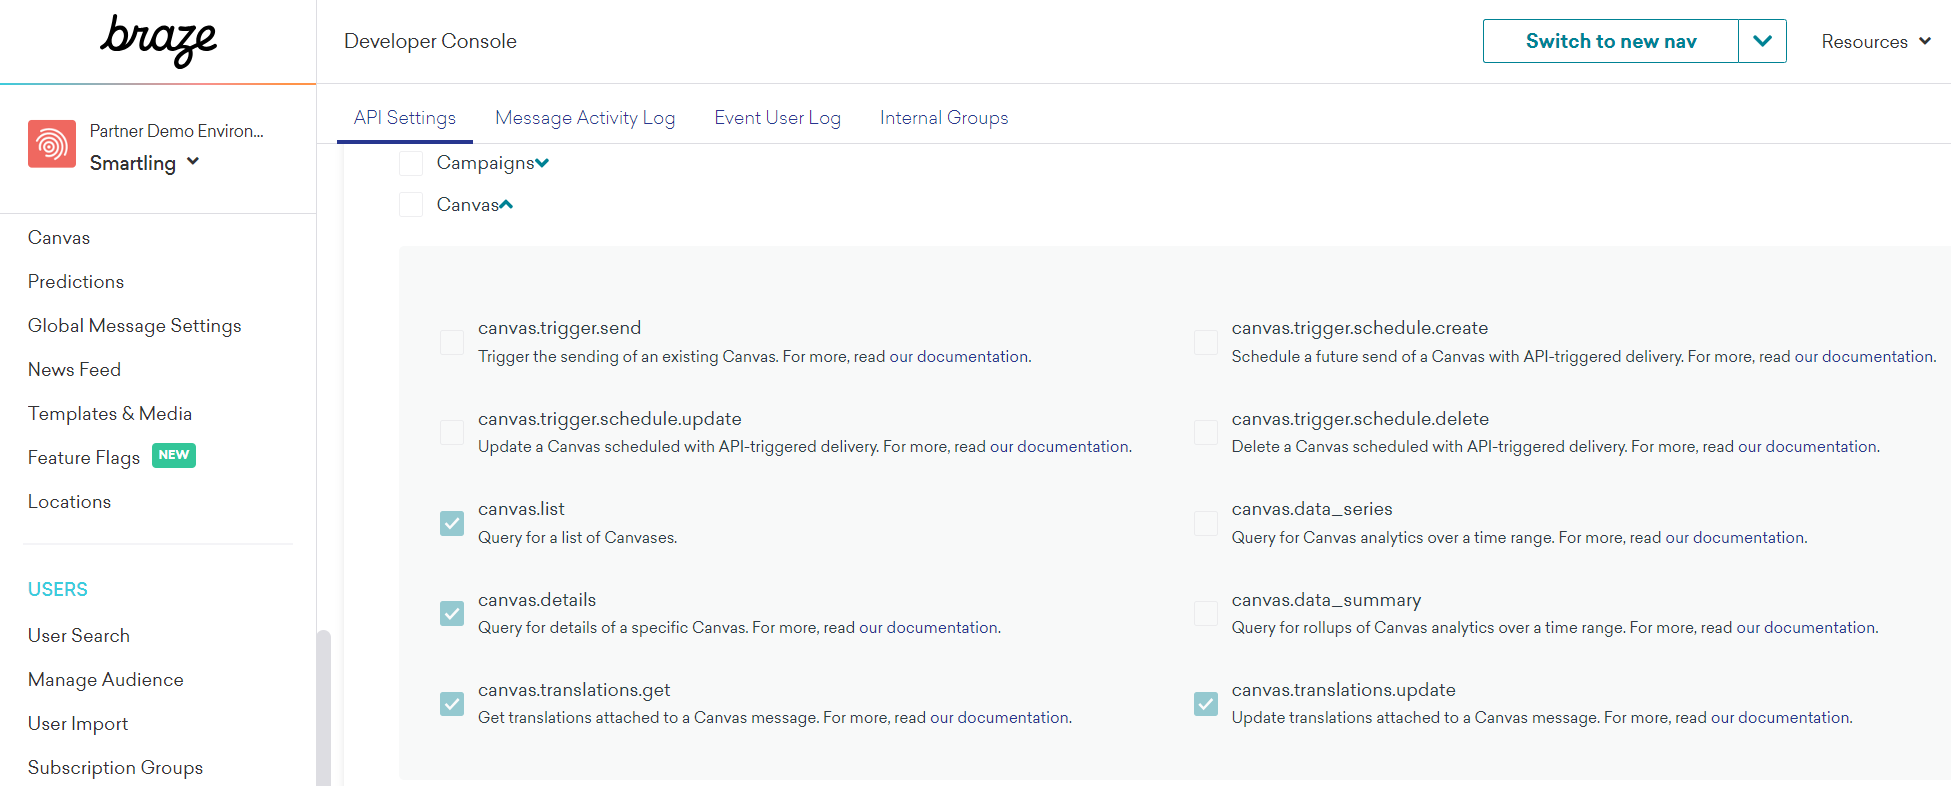Click the Switch to new nav button
Viewport: 1951px width, 786px height.
tap(1611, 41)
